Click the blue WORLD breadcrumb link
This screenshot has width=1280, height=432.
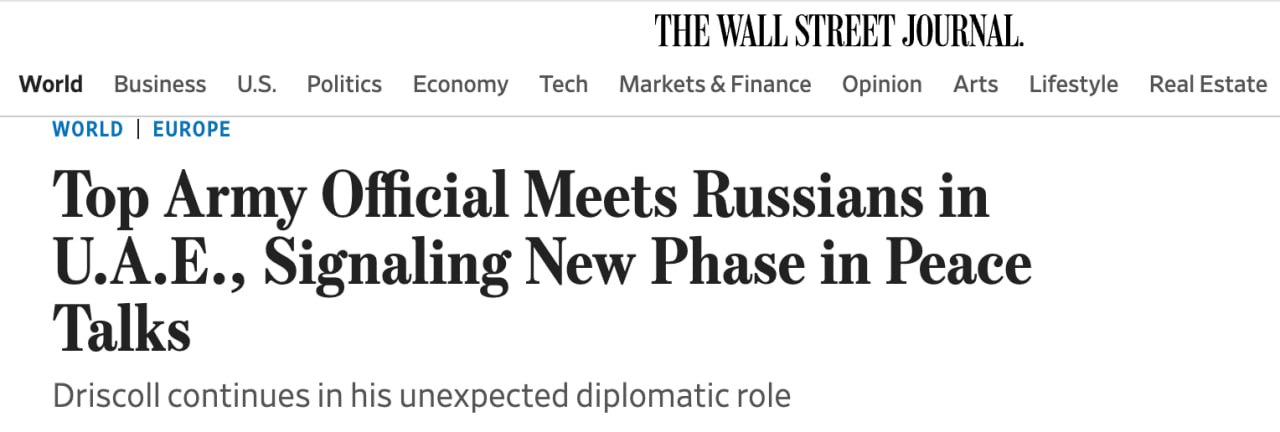coord(88,129)
